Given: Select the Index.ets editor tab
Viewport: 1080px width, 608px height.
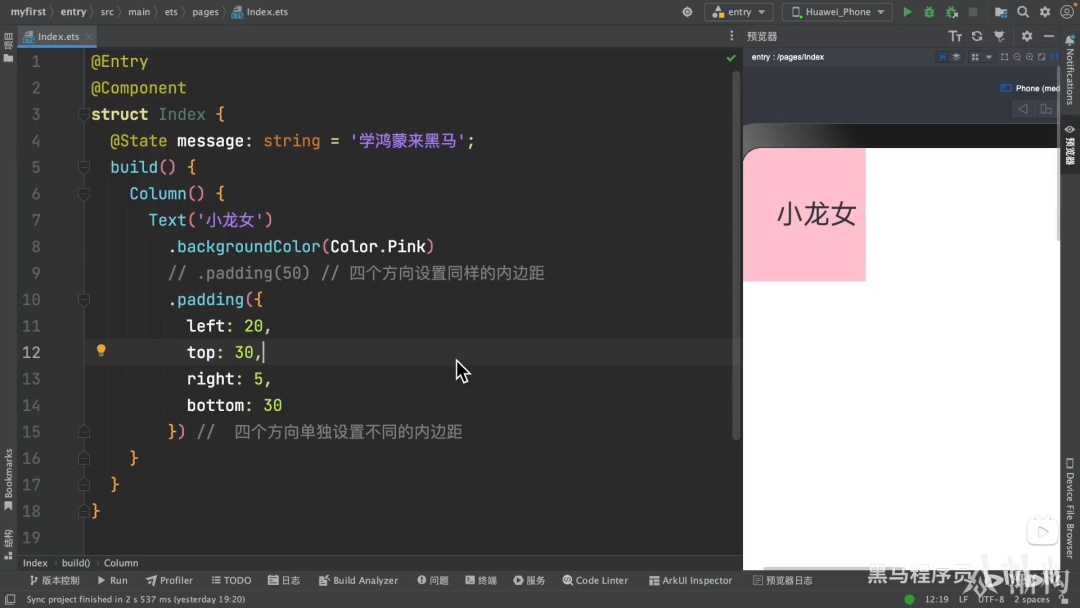Looking at the screenshot, I should click(x=58, y=36).
